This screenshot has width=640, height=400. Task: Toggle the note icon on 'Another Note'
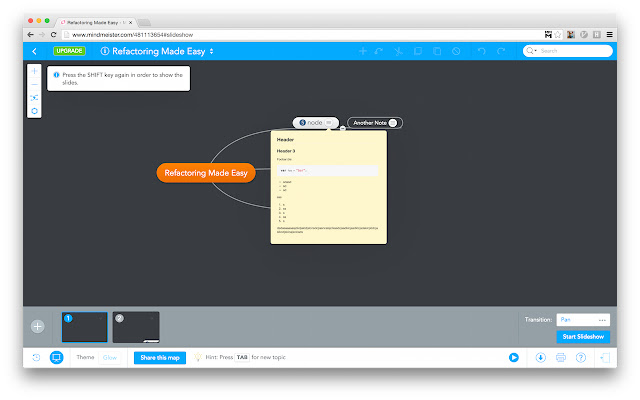[393, 123]
